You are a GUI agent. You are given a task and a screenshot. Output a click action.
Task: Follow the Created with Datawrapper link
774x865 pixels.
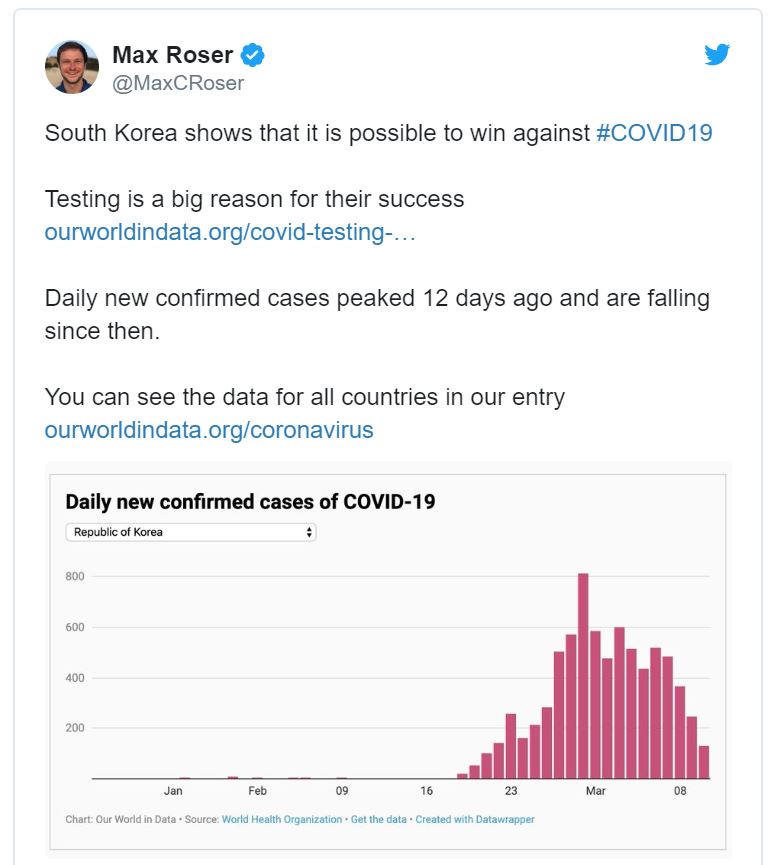475,819
